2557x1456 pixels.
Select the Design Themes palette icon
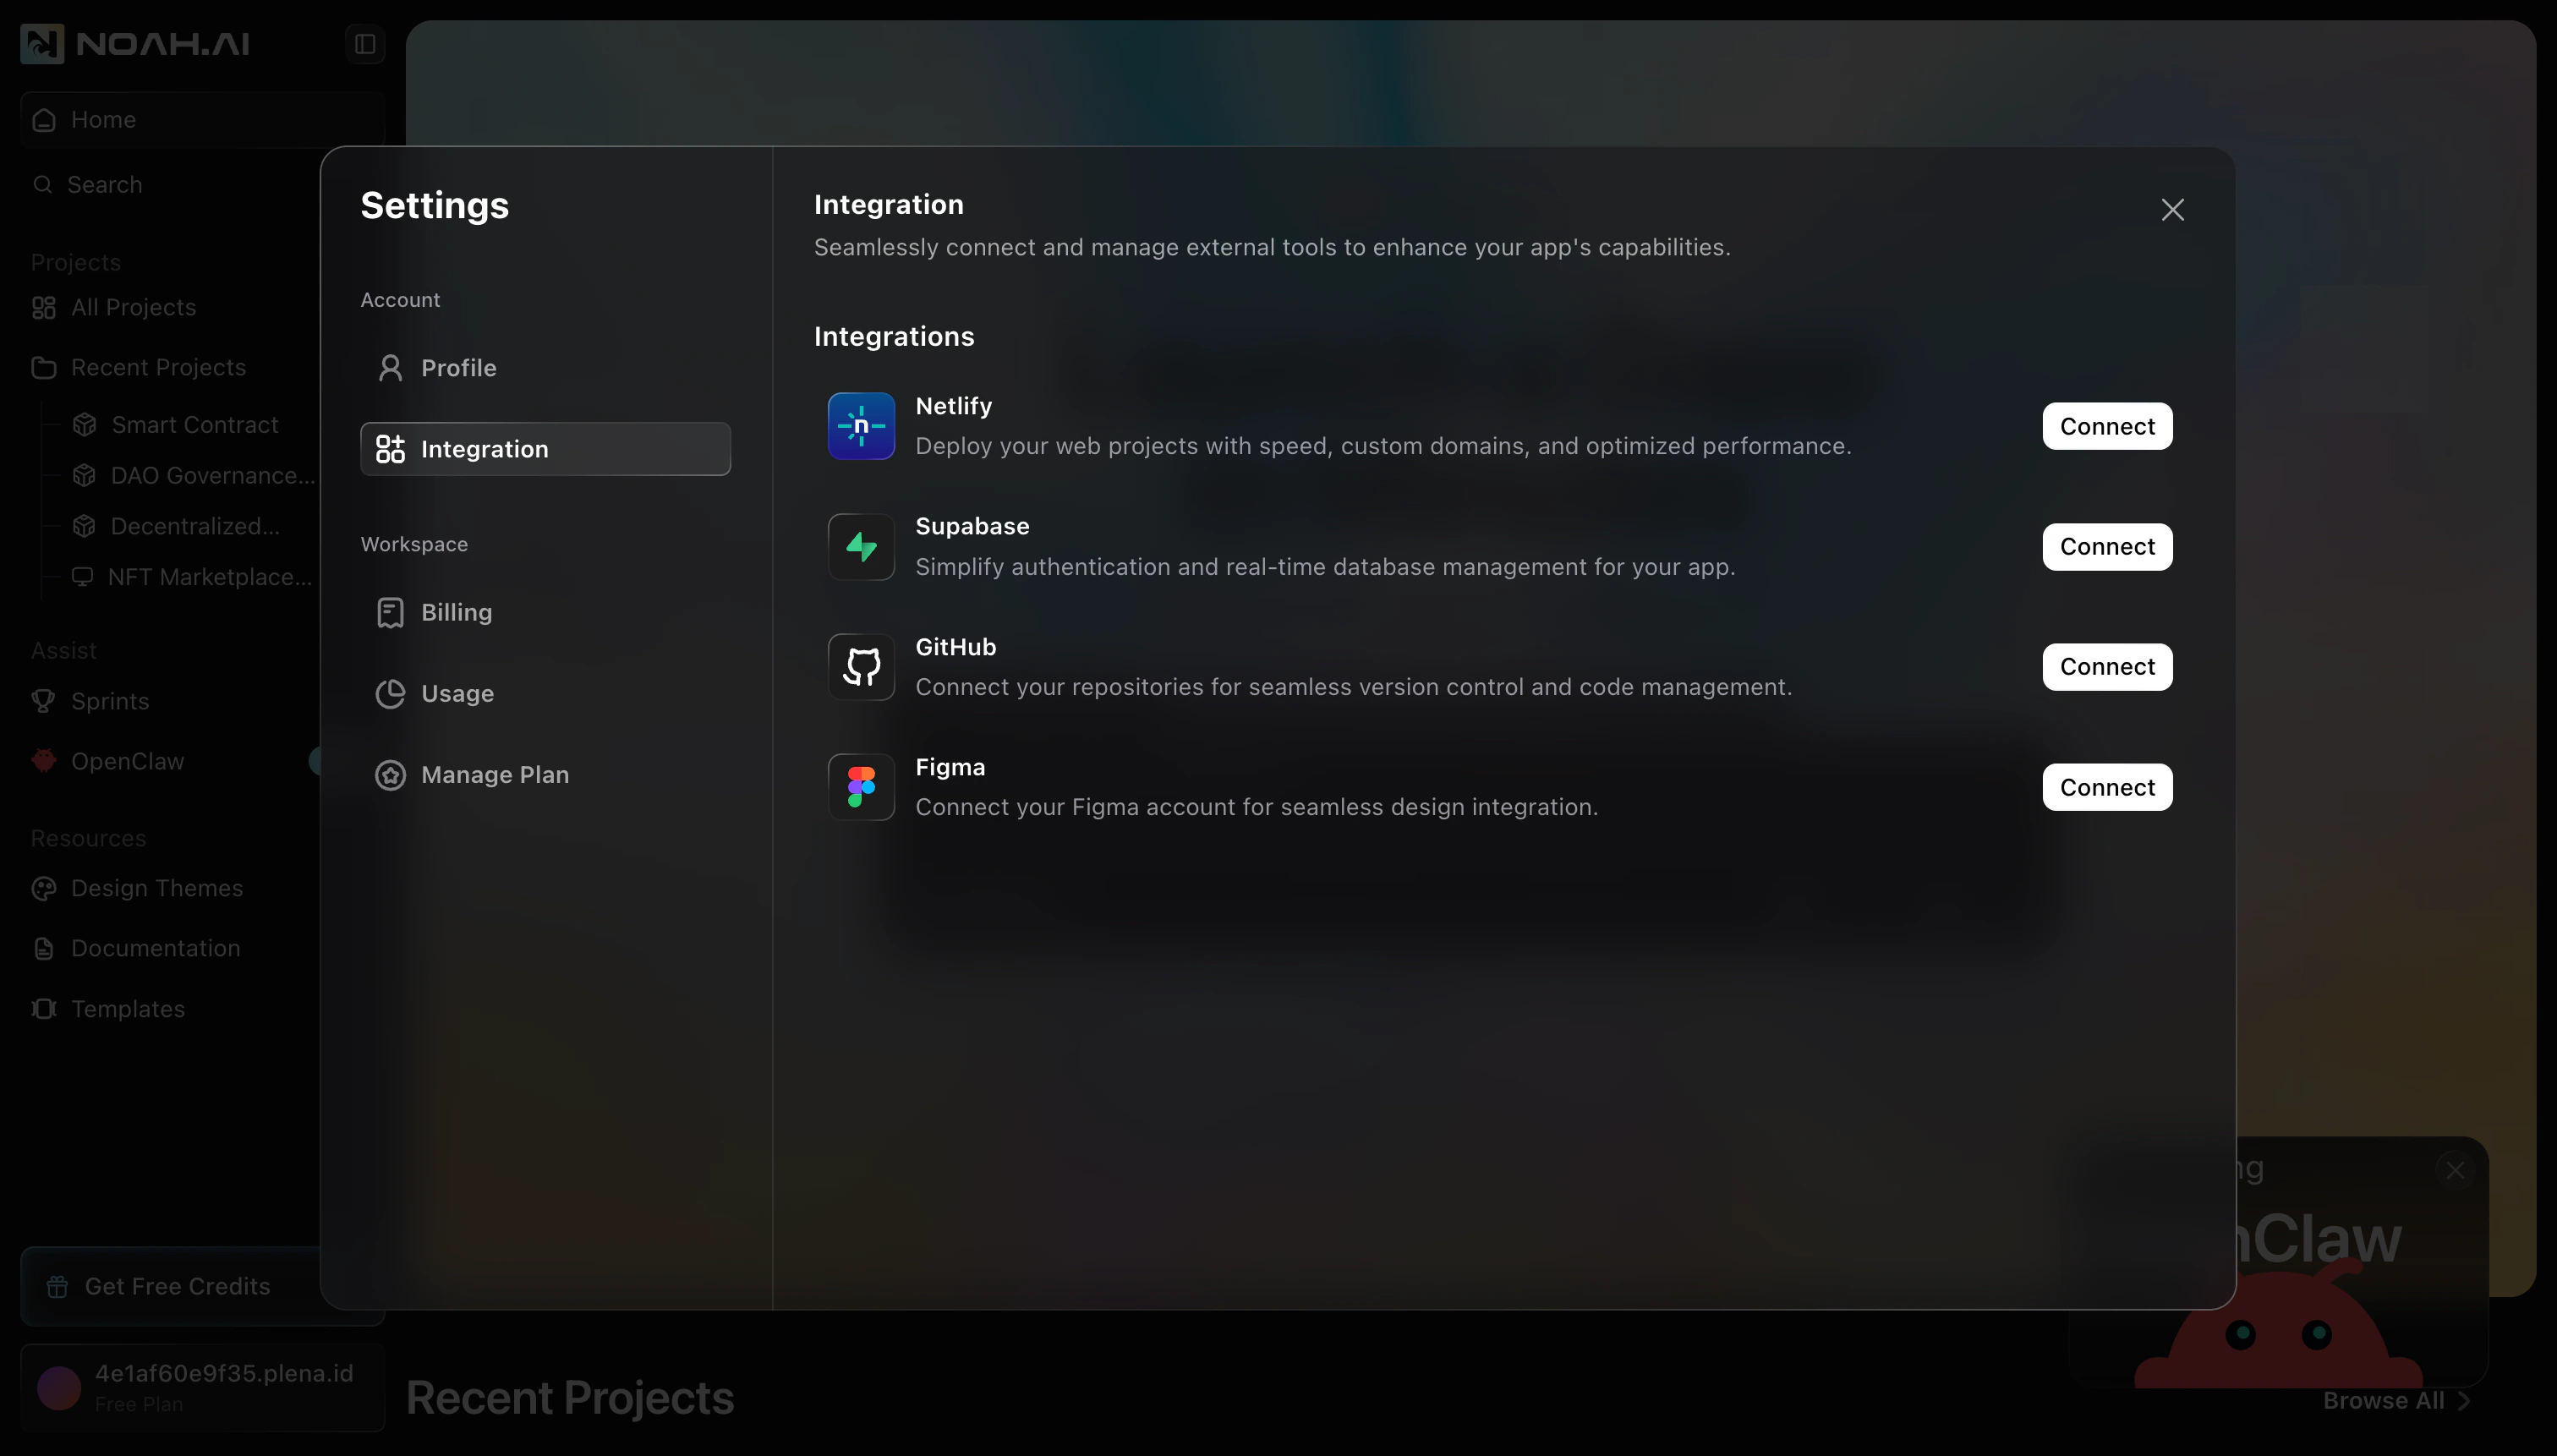[43, 888]
